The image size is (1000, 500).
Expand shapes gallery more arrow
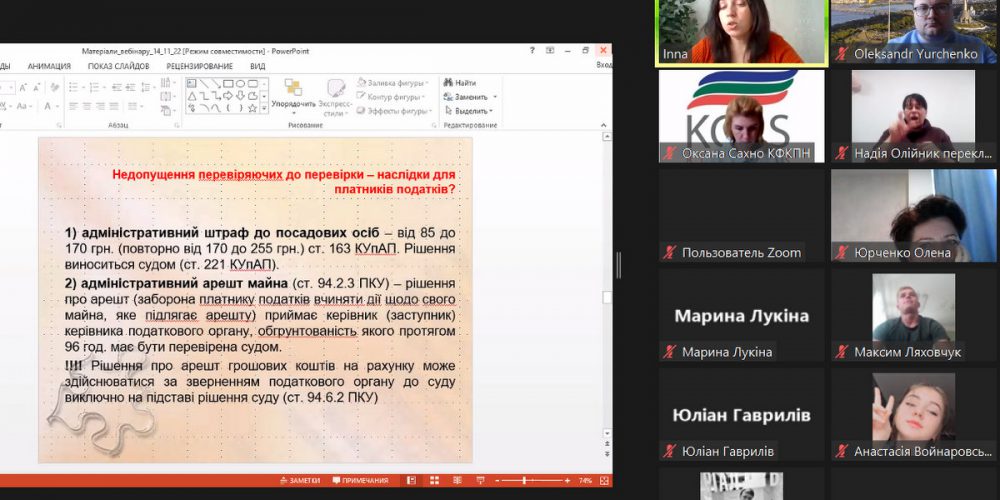263,108
